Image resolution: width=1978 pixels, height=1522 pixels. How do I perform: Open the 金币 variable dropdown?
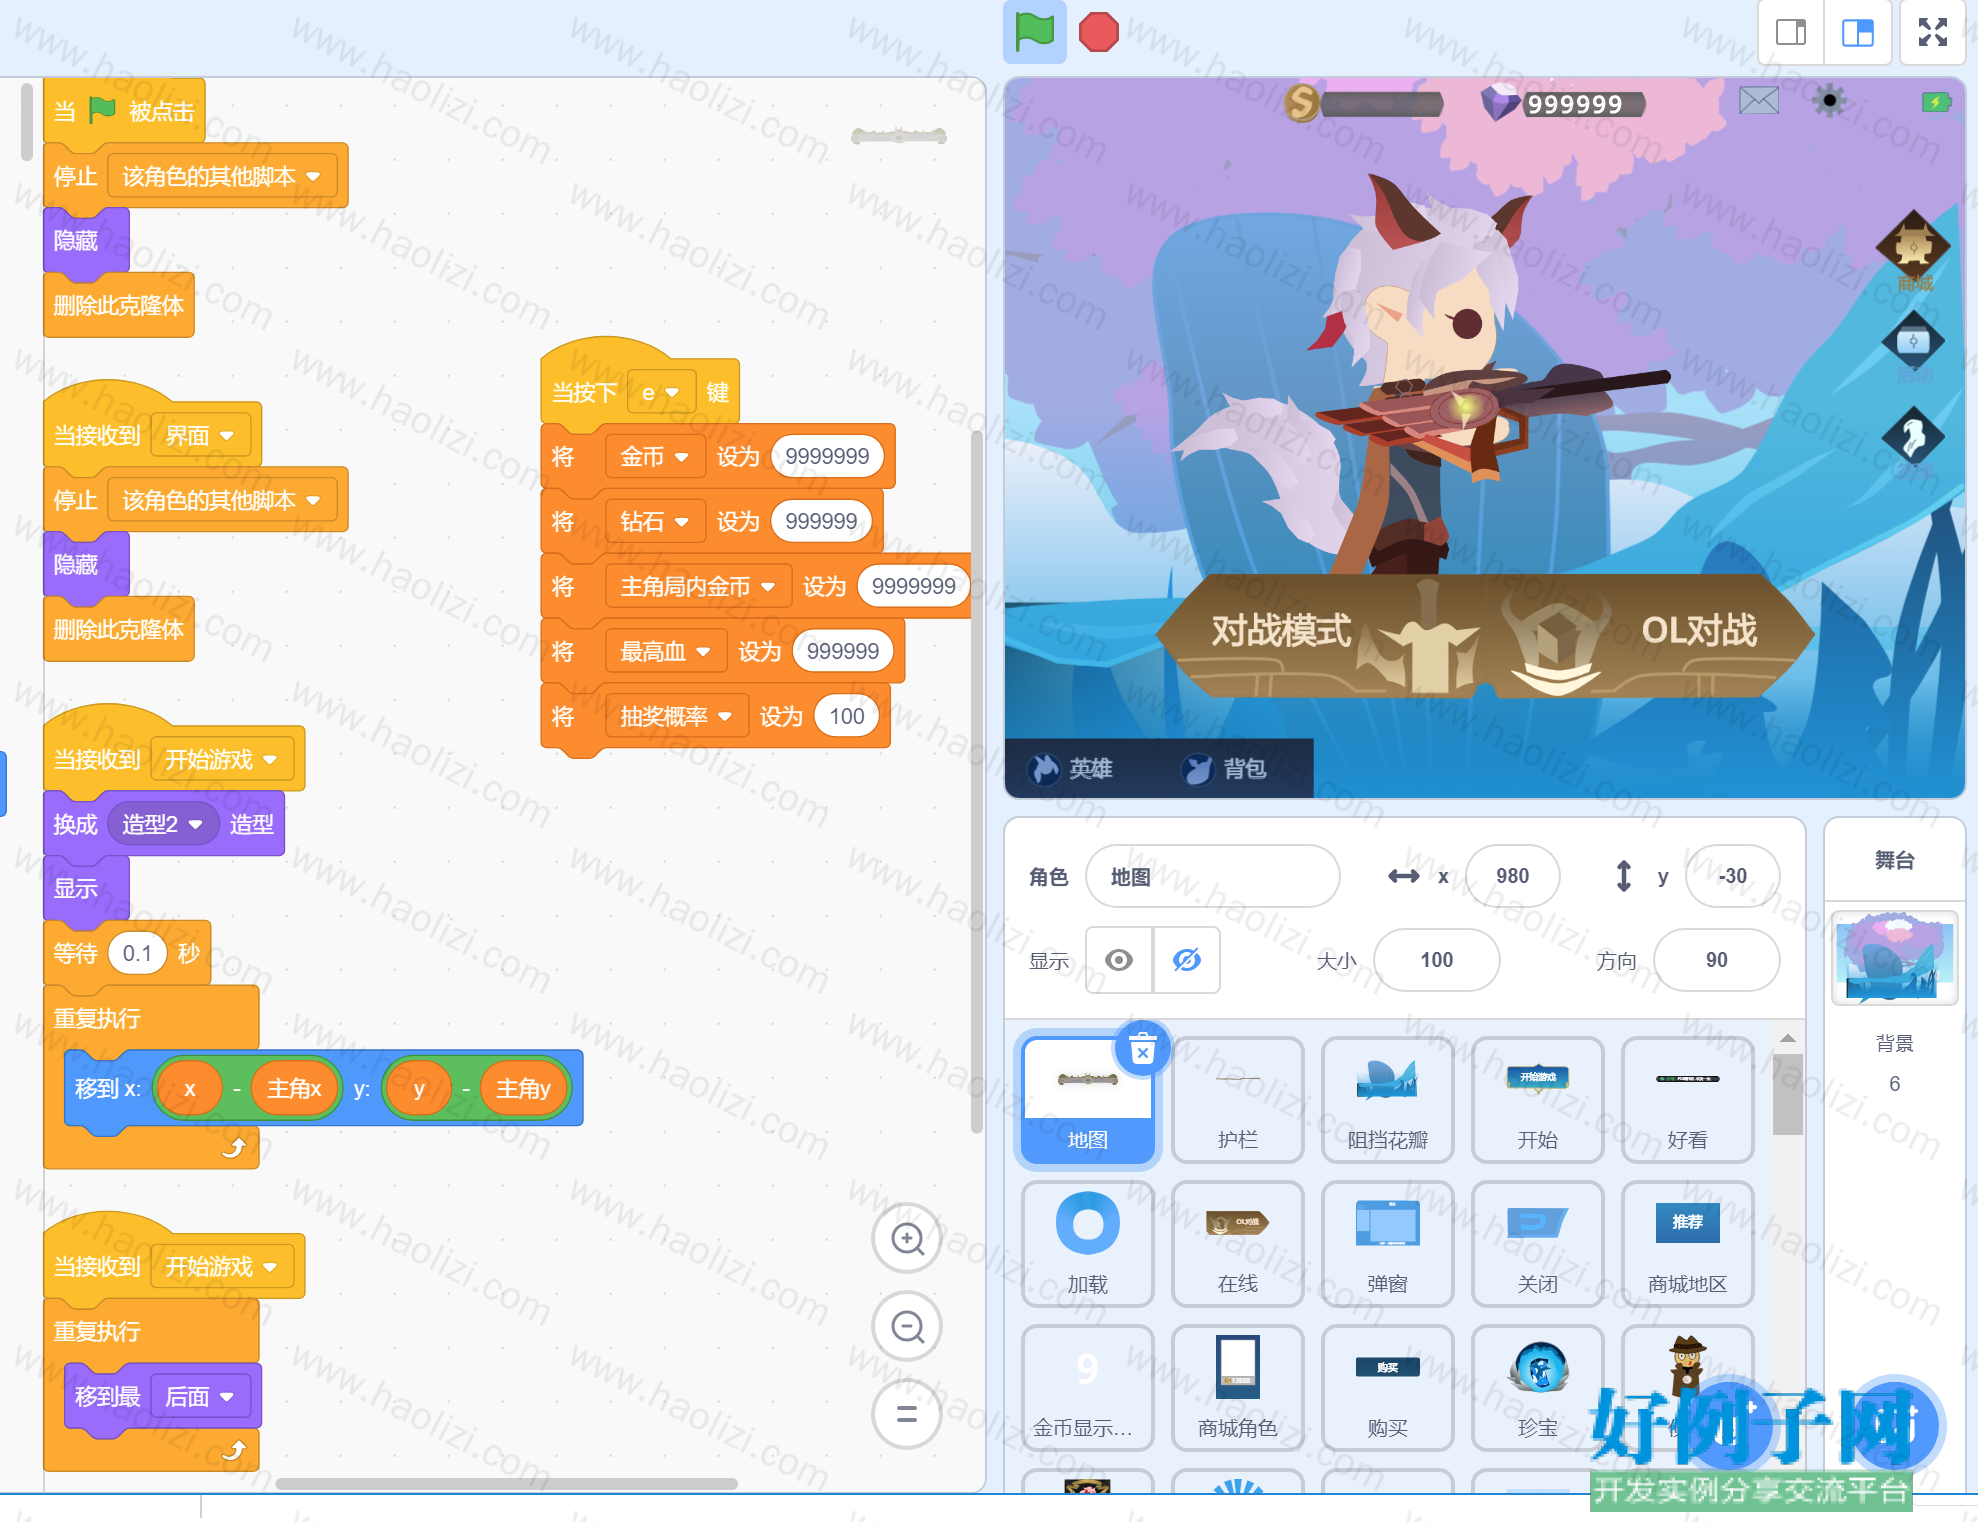(654, 457)
